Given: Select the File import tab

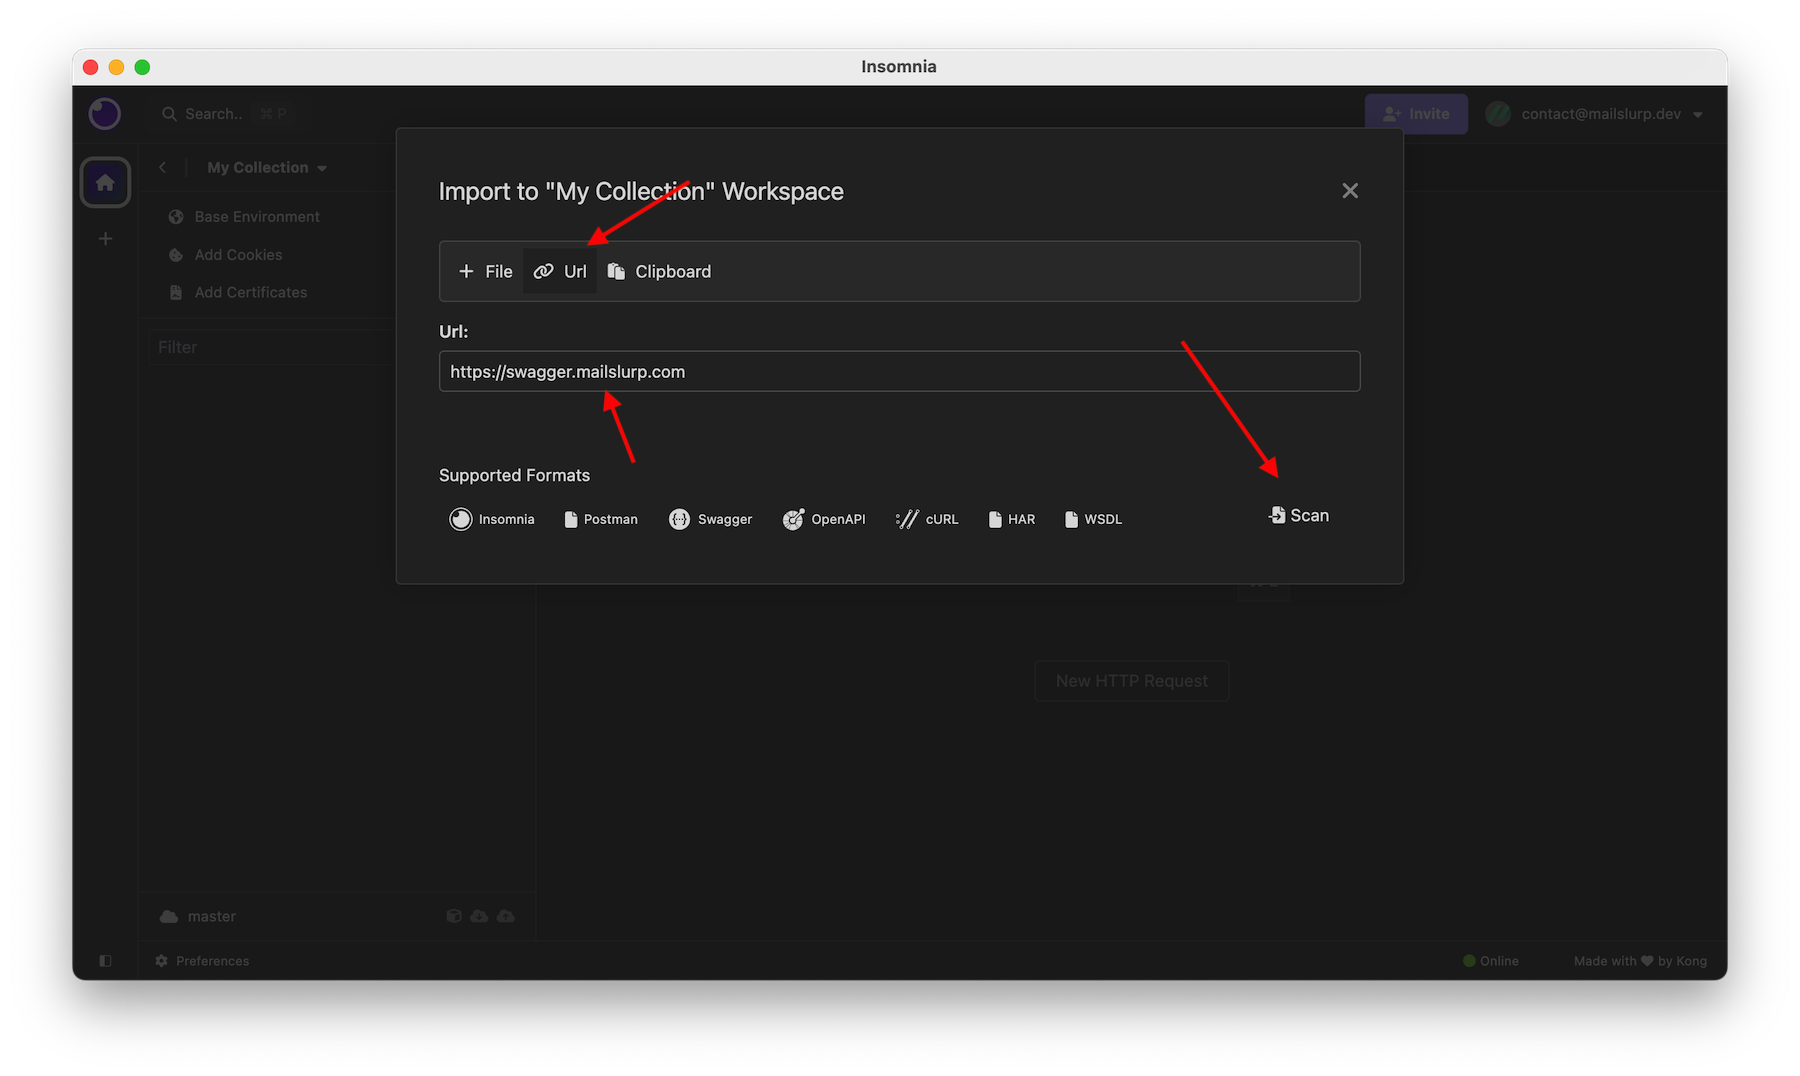Looking at the screenshot, I should 485,271.
